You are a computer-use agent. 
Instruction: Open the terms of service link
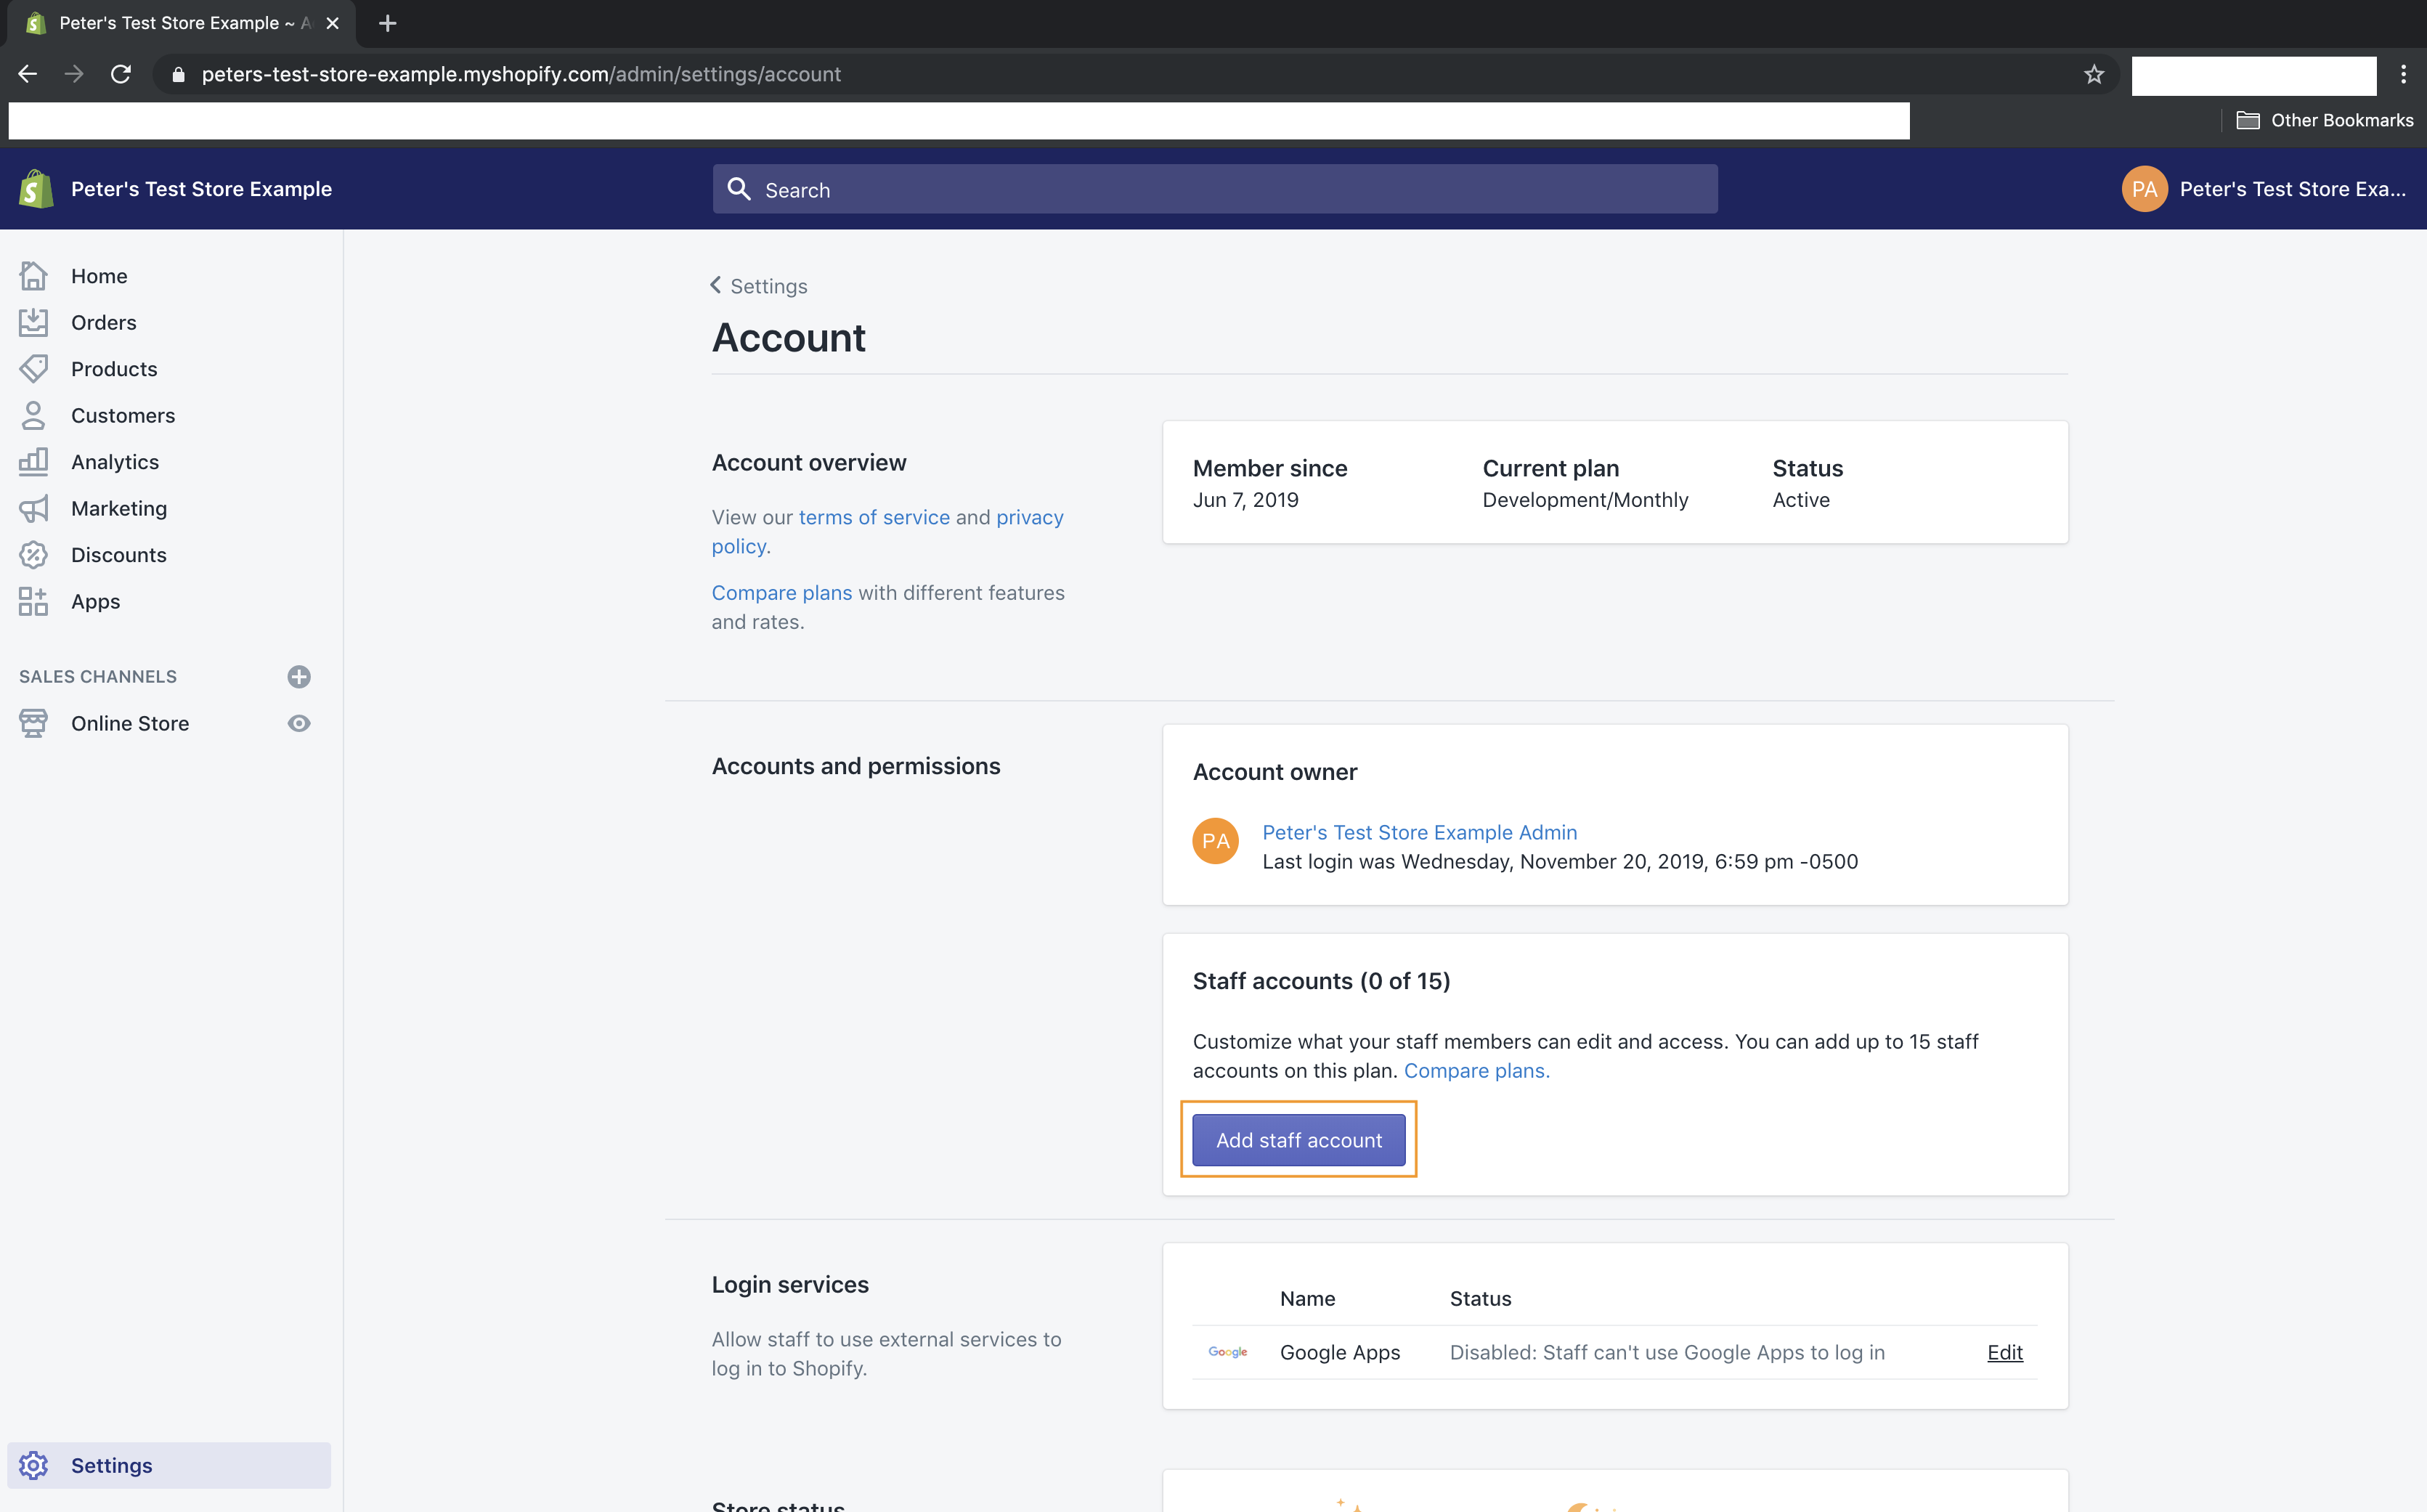(x=874, y=517)
